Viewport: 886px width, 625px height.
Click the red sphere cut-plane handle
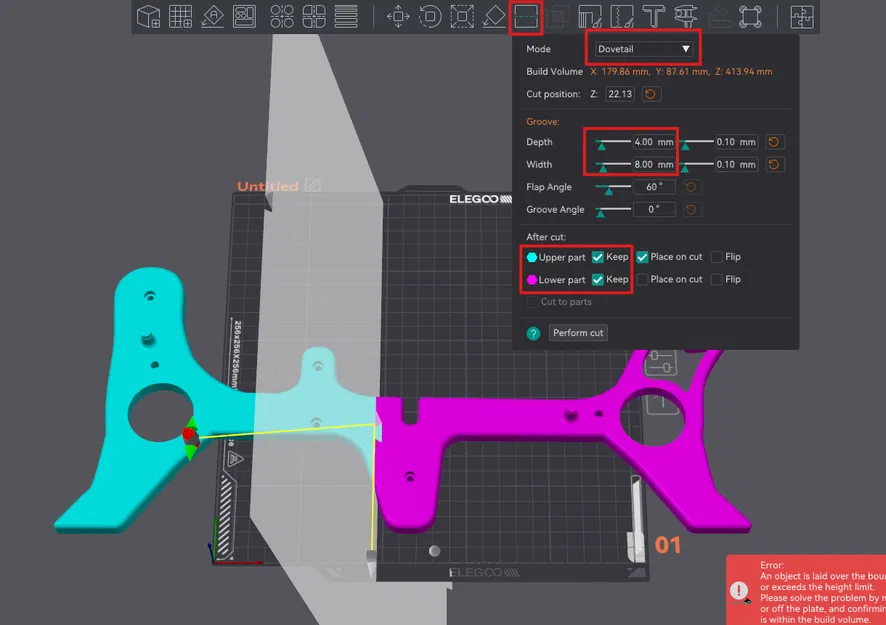[x=188, y=433]
